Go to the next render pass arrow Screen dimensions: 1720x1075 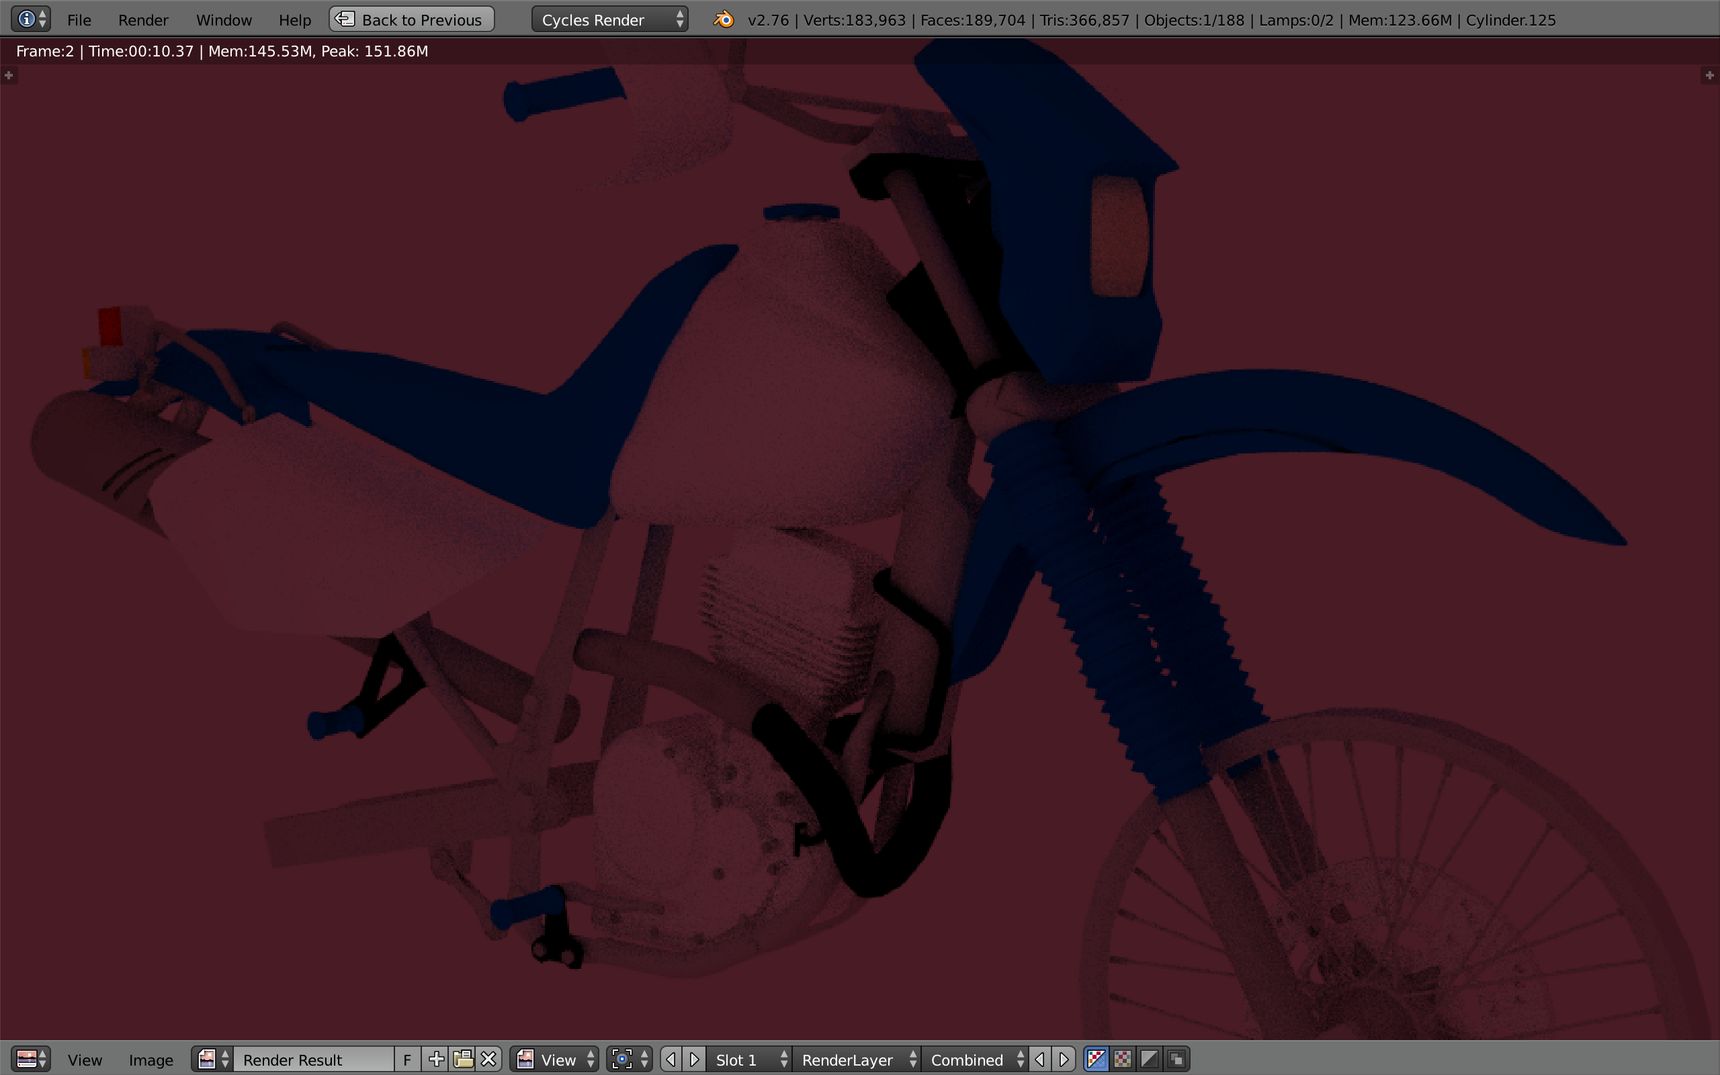pyautogui.click(x=1064, y=1059)
